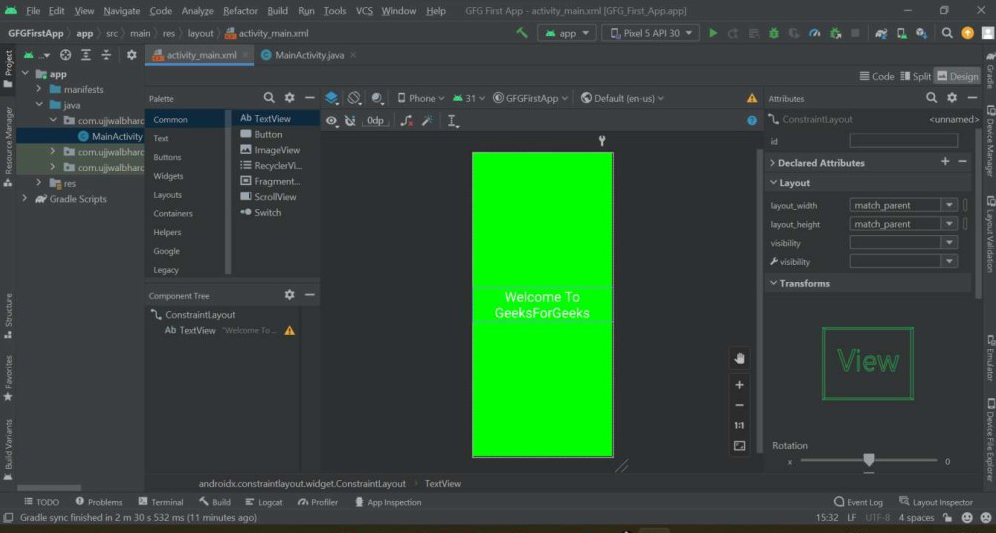Open the Guidelines helper icon
Image resolution: width=996 pixels, height=533 pixels.
coord(452,121)
